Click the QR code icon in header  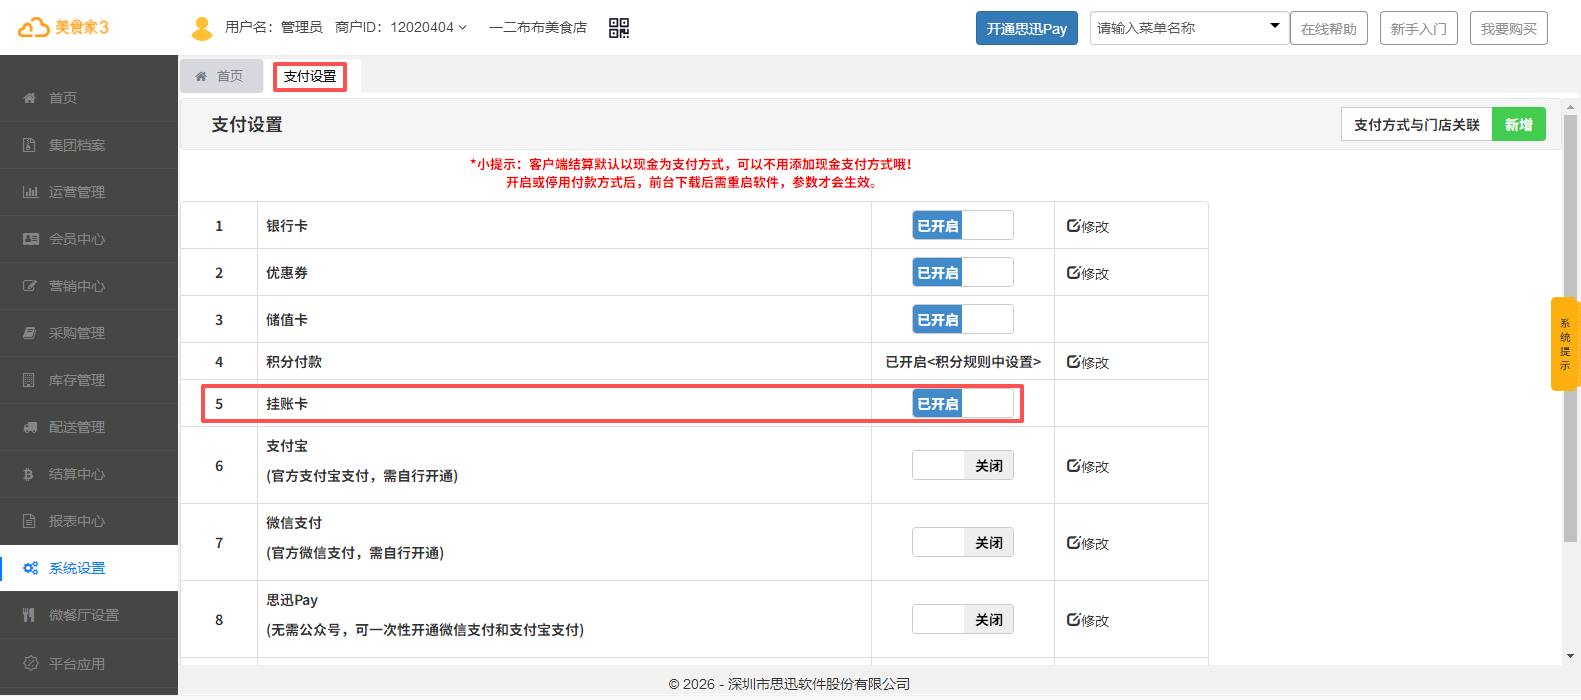619,28
